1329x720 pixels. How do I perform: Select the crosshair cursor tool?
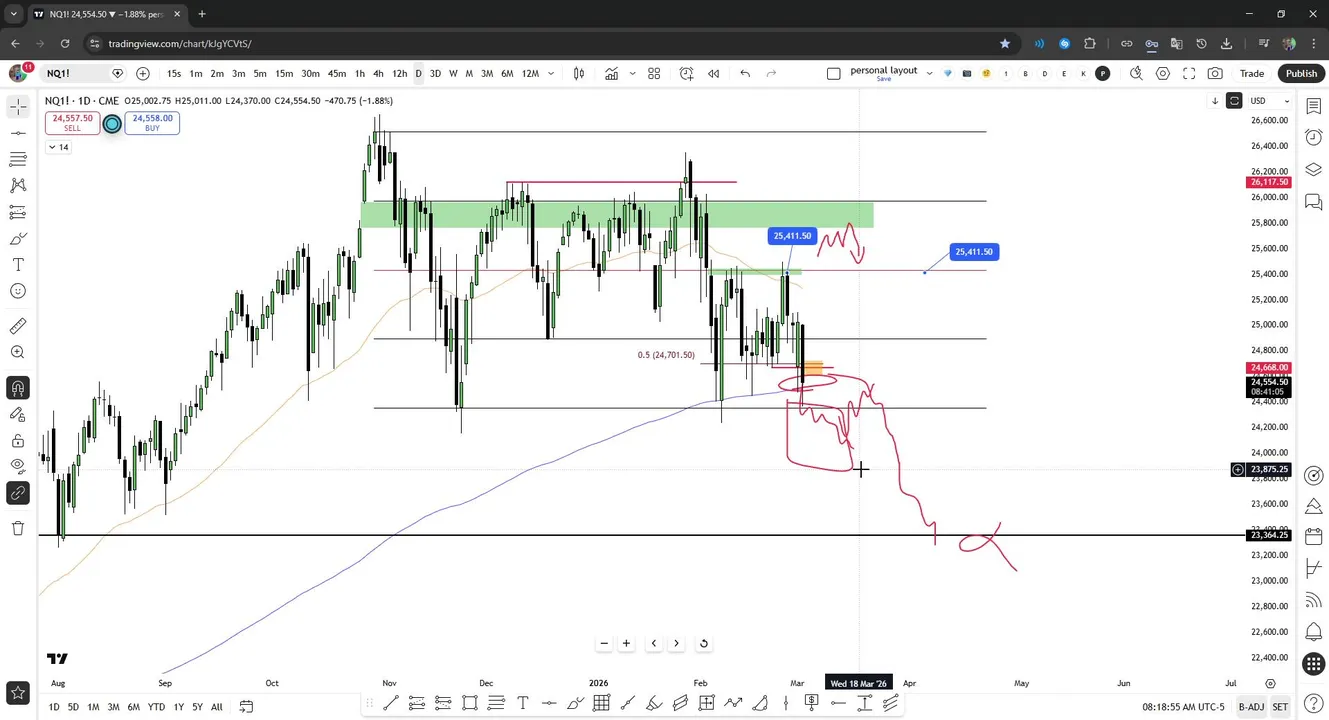tap(18, 107)
